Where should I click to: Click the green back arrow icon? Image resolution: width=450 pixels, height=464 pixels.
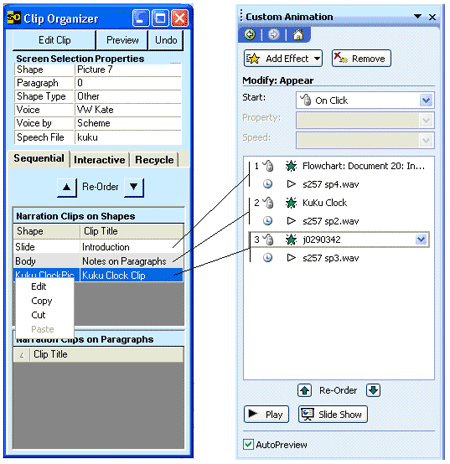250,34
